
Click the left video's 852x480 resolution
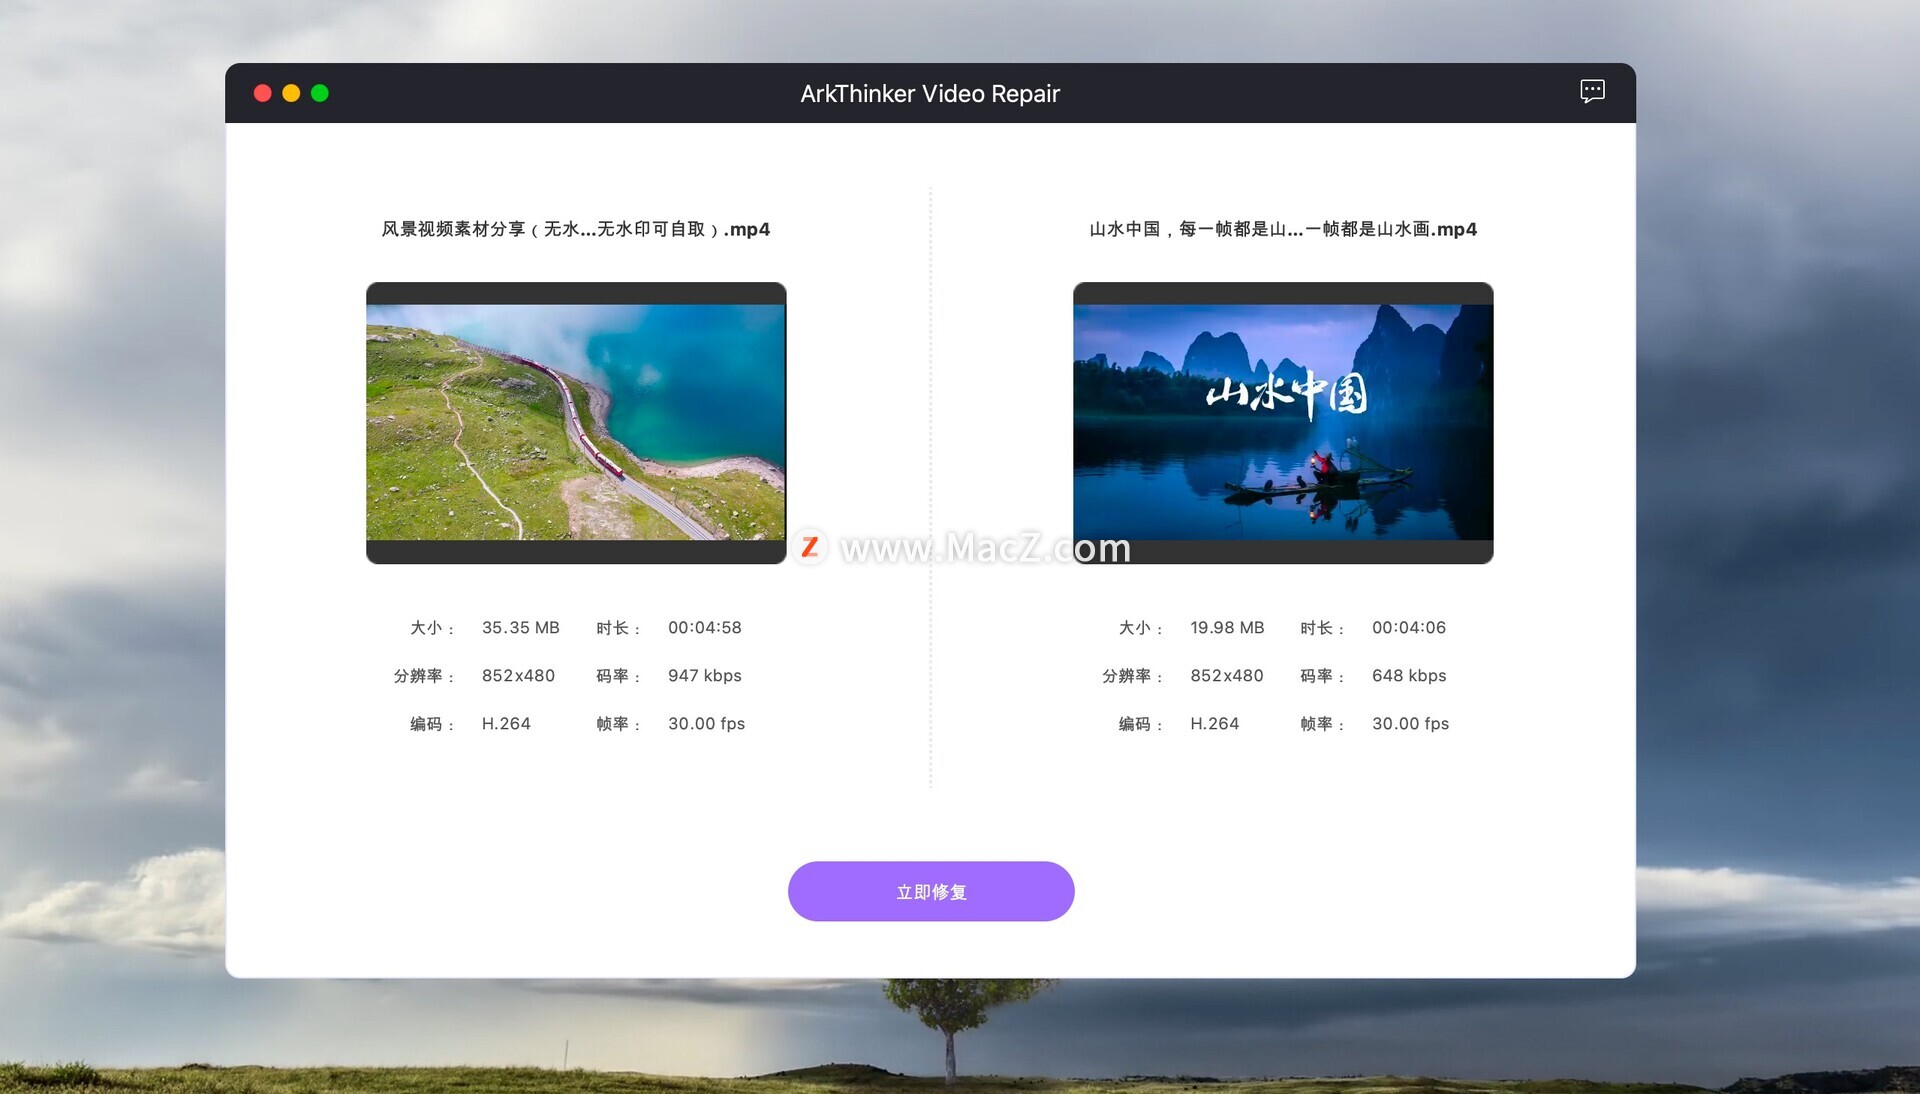click(518, 676)
